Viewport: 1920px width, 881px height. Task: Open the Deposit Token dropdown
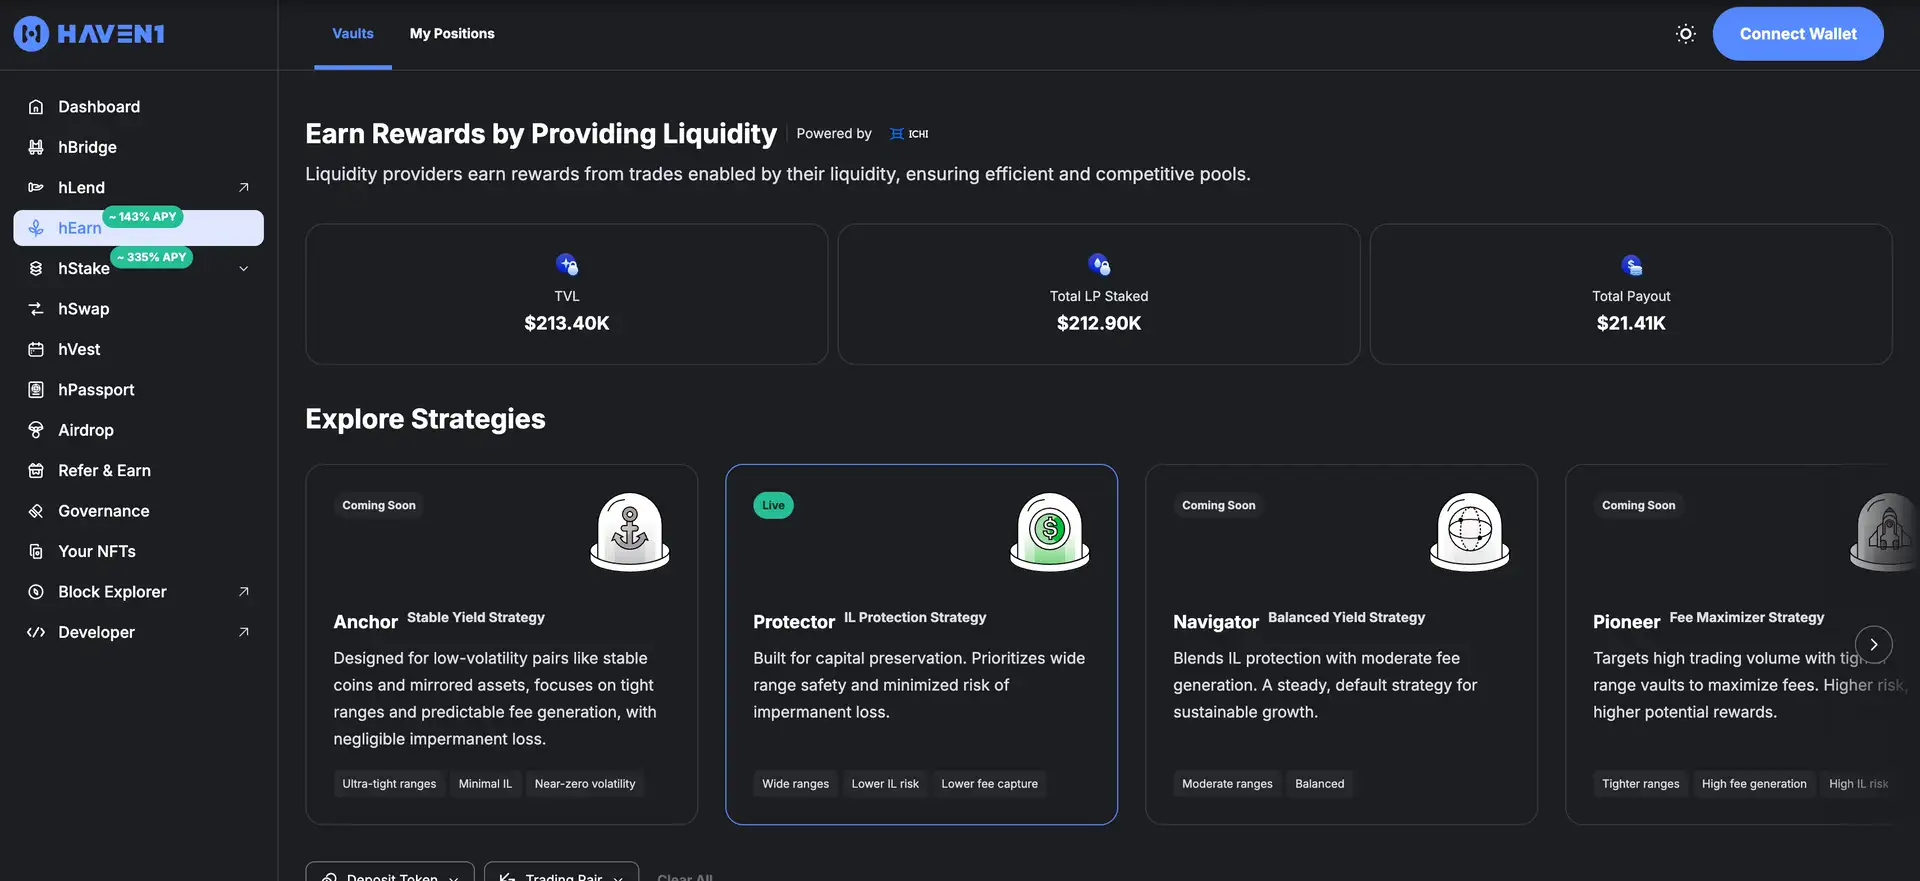pyautogui.click(x=390, y=873)
